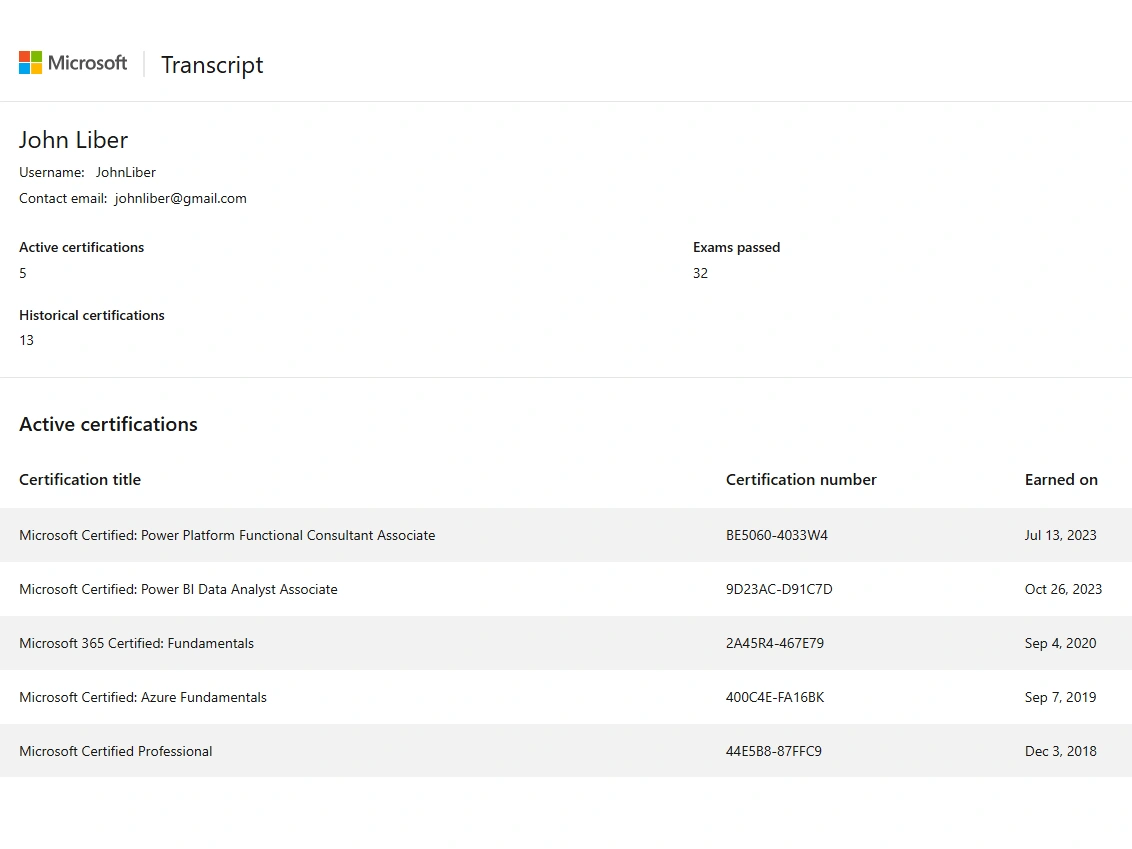Click the JohnLiber username value

coord(126,172)
